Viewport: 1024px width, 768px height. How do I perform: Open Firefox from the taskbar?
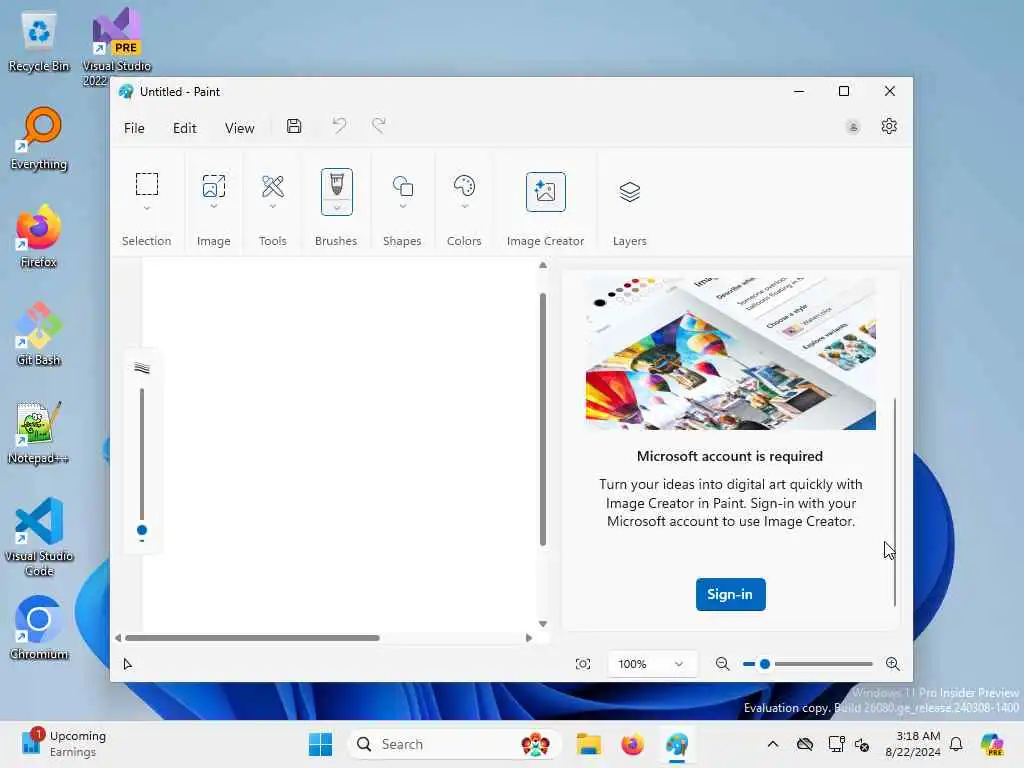coord(632,744)
